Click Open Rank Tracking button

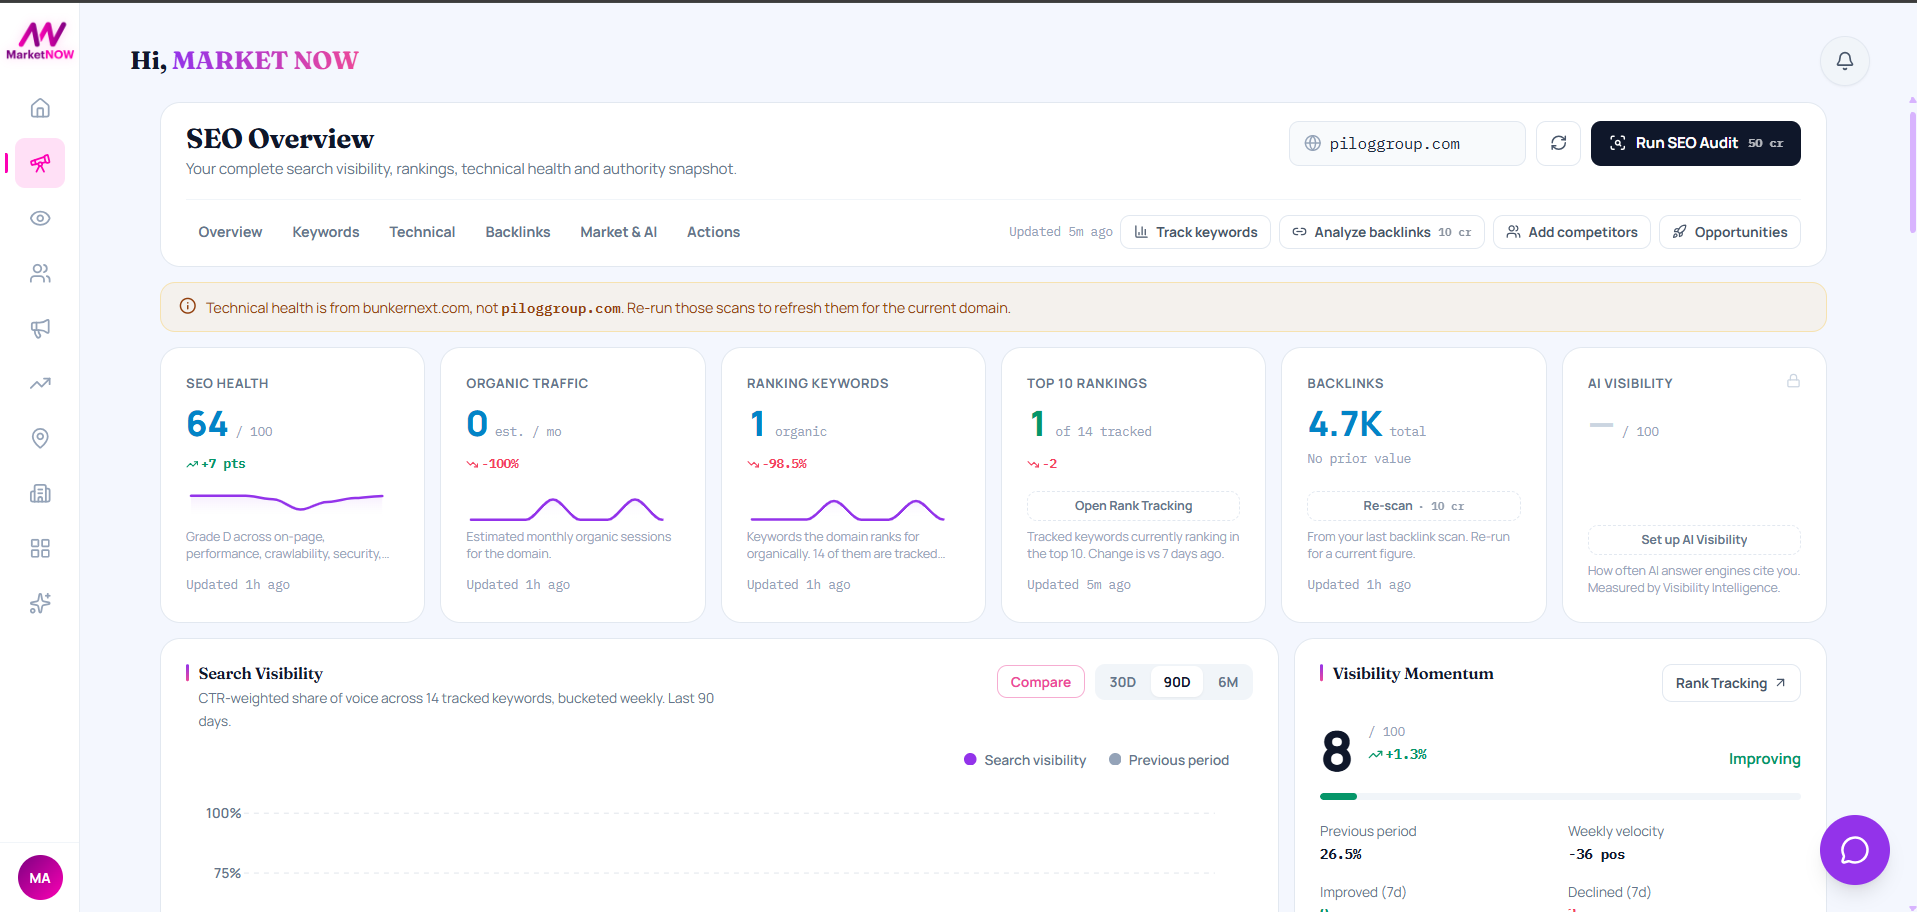1133,506
